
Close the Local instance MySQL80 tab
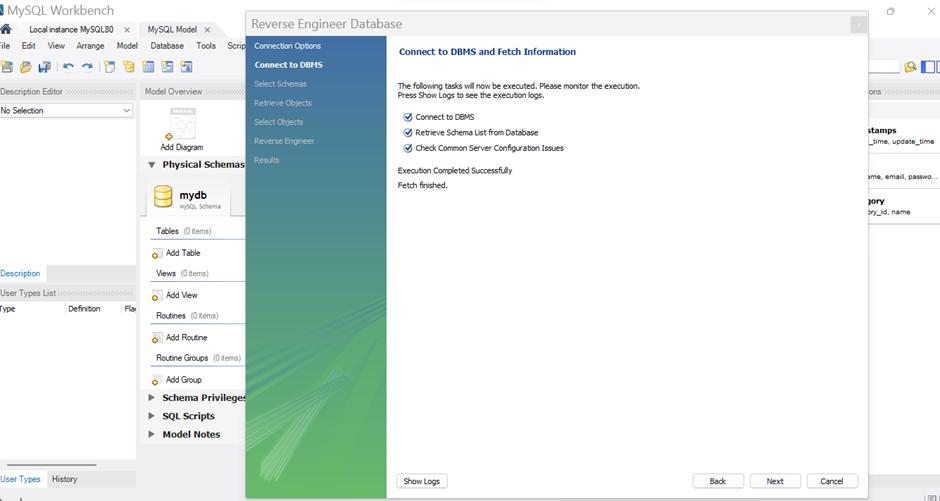tap(126, 29)
